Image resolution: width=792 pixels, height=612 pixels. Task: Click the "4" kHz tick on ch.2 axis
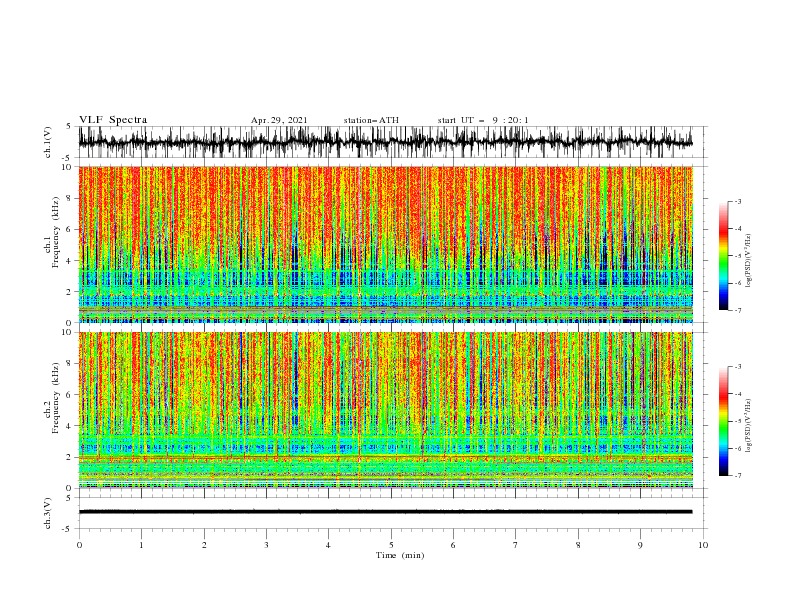click(70, 426)
